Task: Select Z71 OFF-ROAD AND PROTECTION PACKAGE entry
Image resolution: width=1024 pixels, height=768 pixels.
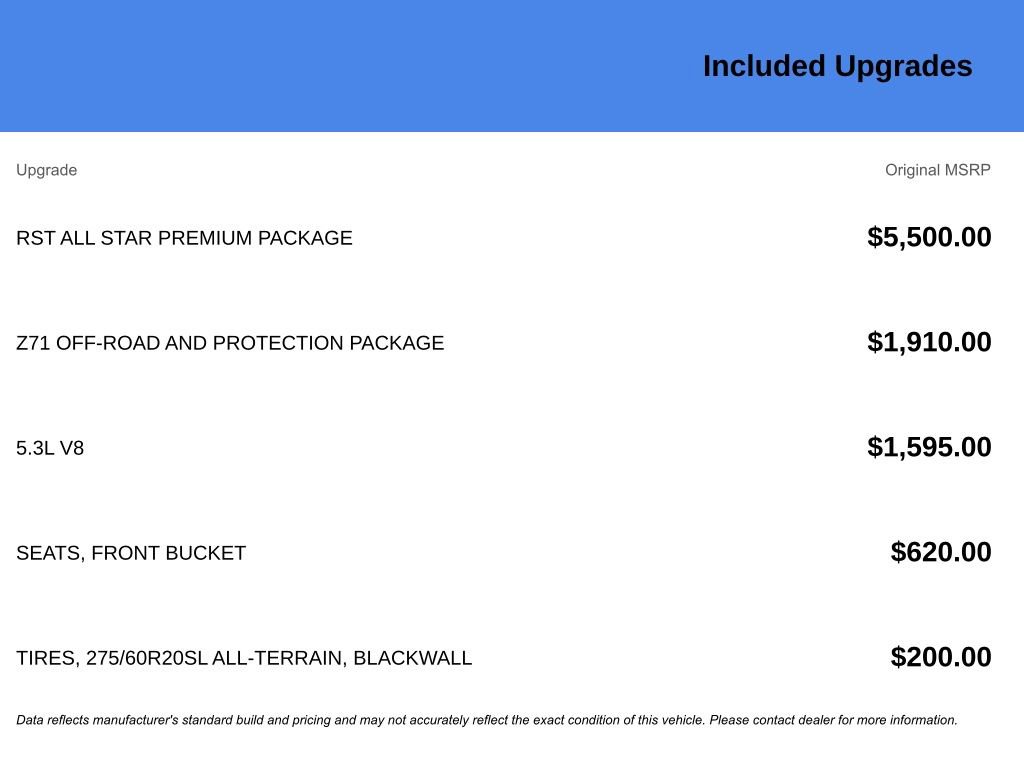Action: point(230,343)
